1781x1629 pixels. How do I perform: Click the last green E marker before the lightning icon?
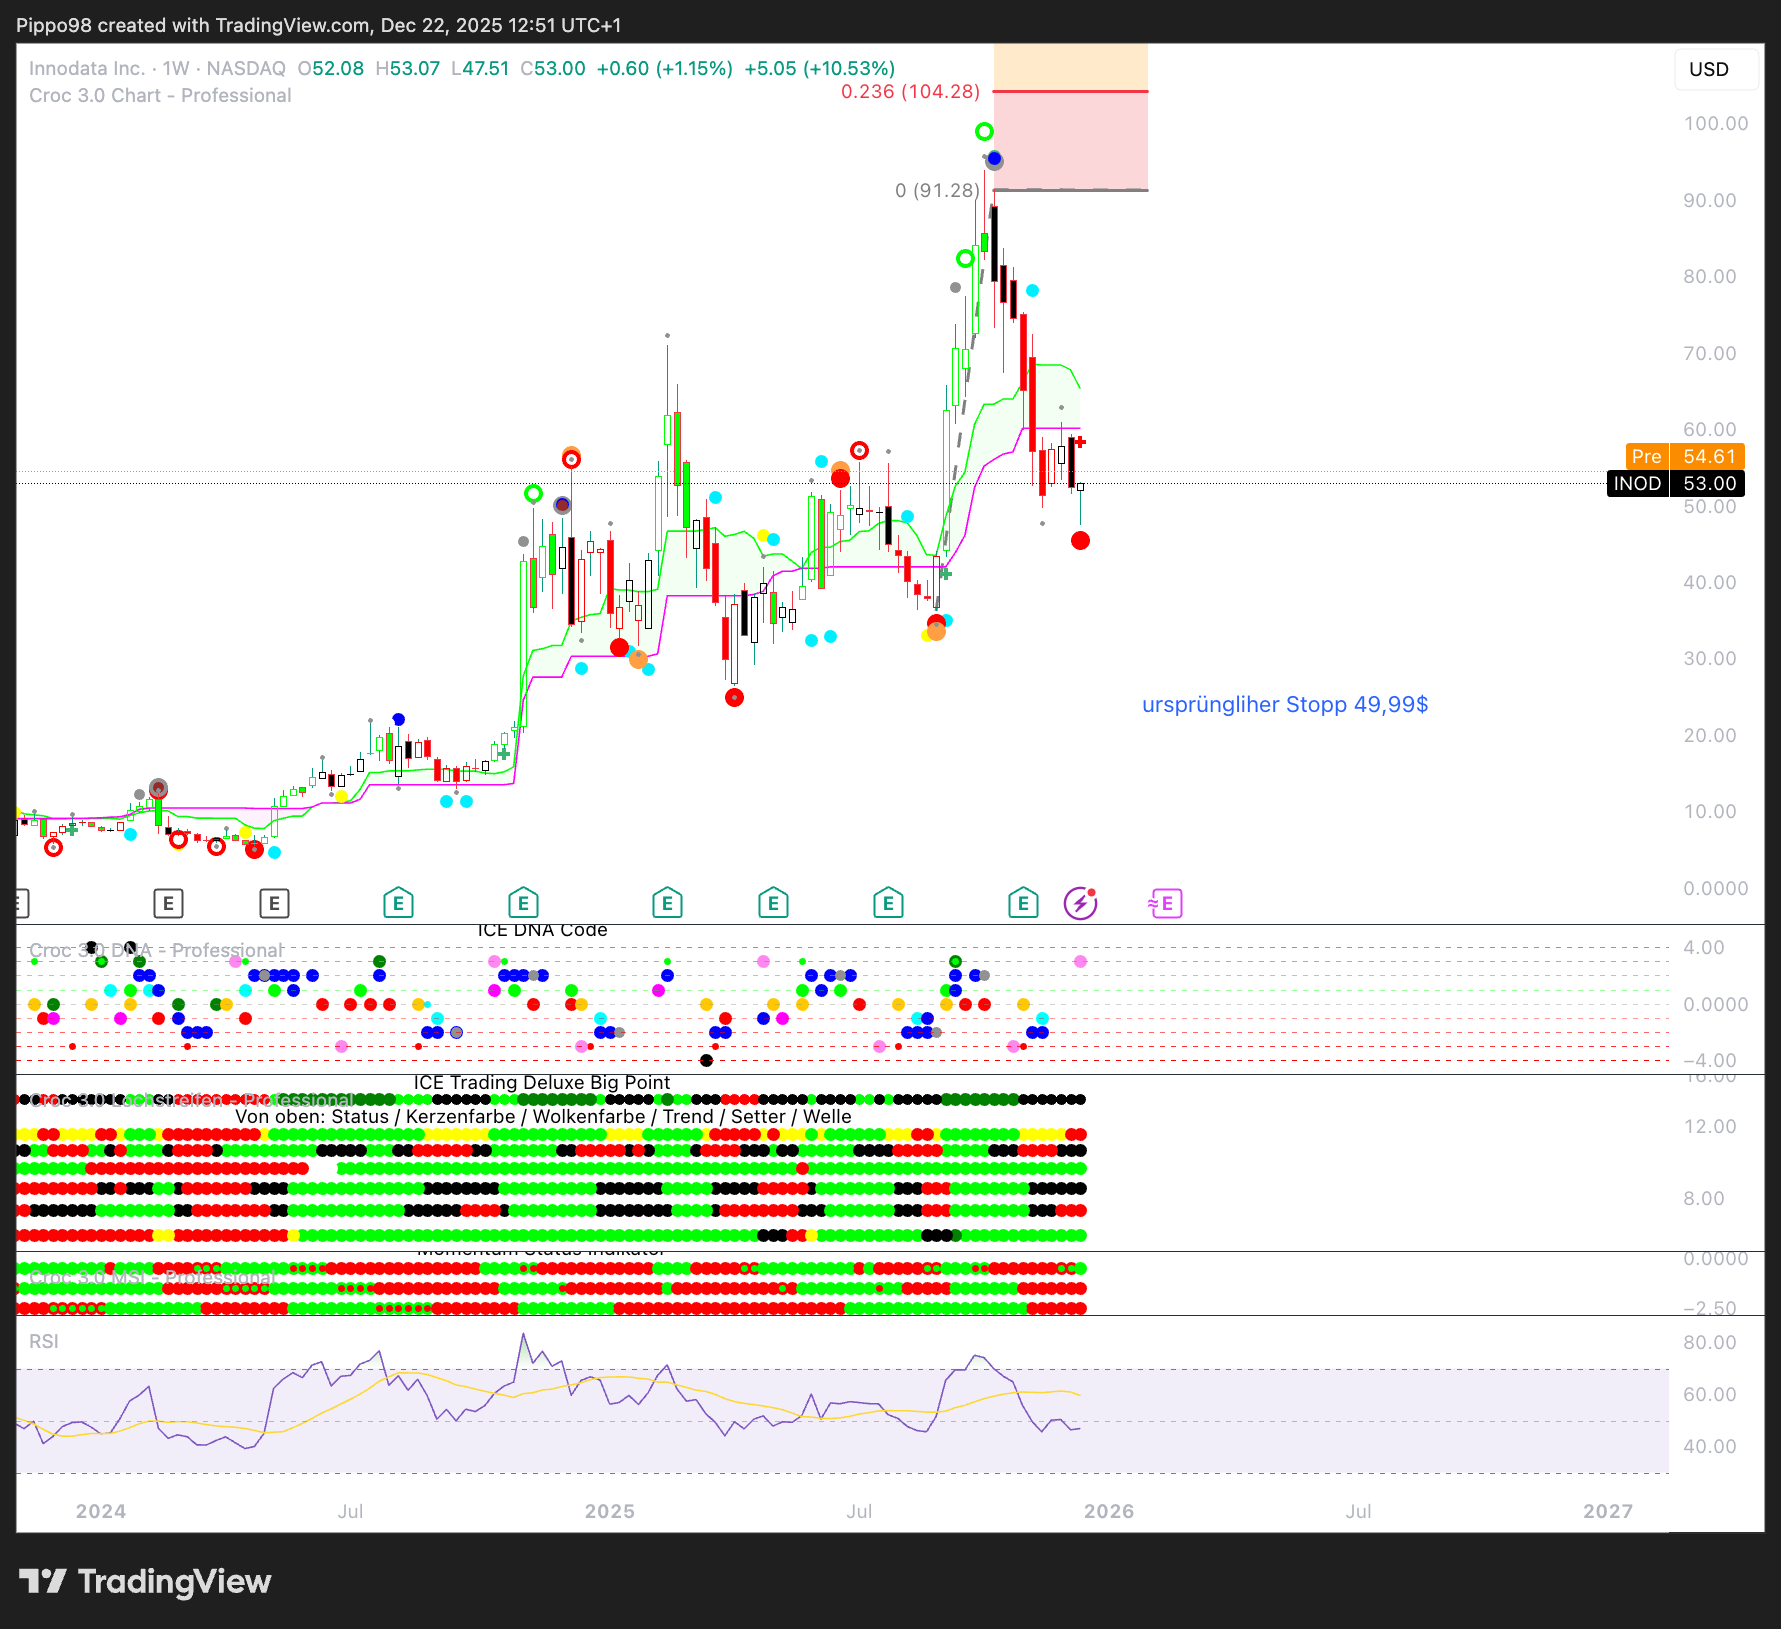(x=1022, y=903)
